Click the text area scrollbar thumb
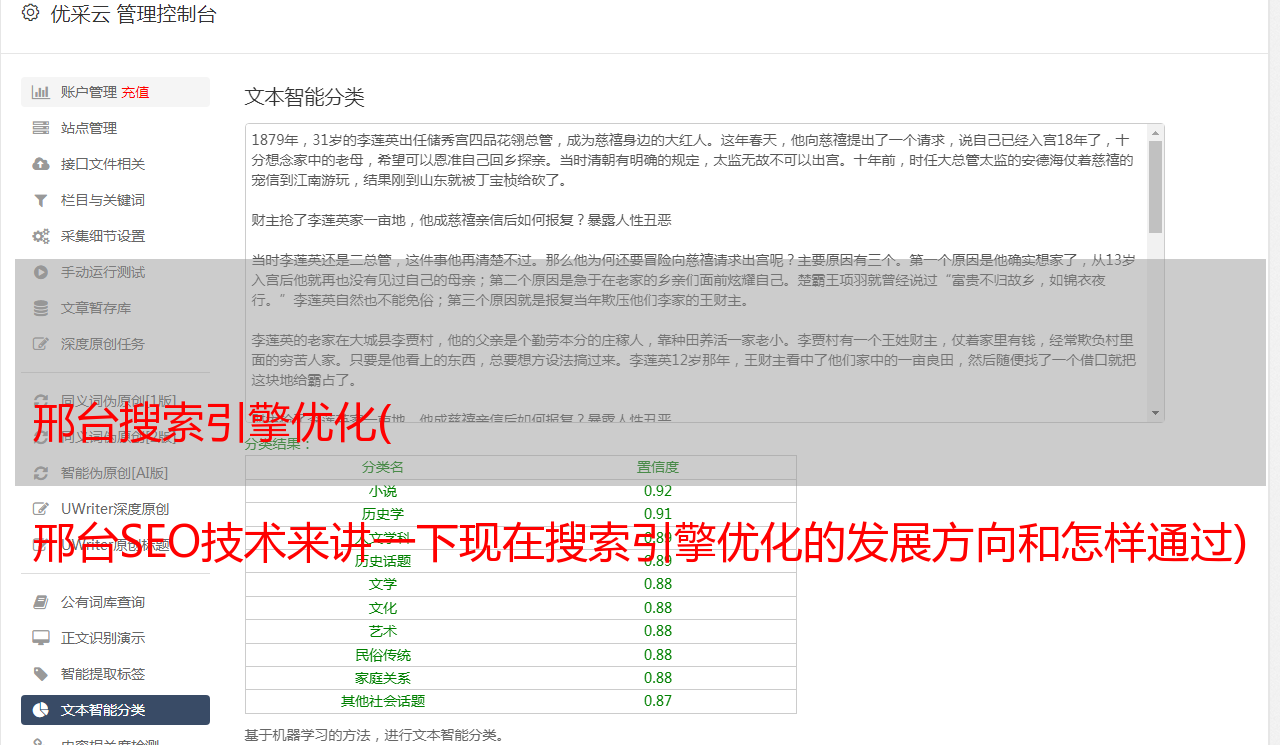Image resolution: width=1280 pixels, height=745 pixels. pyautogui.click(x=1156, y=187)
